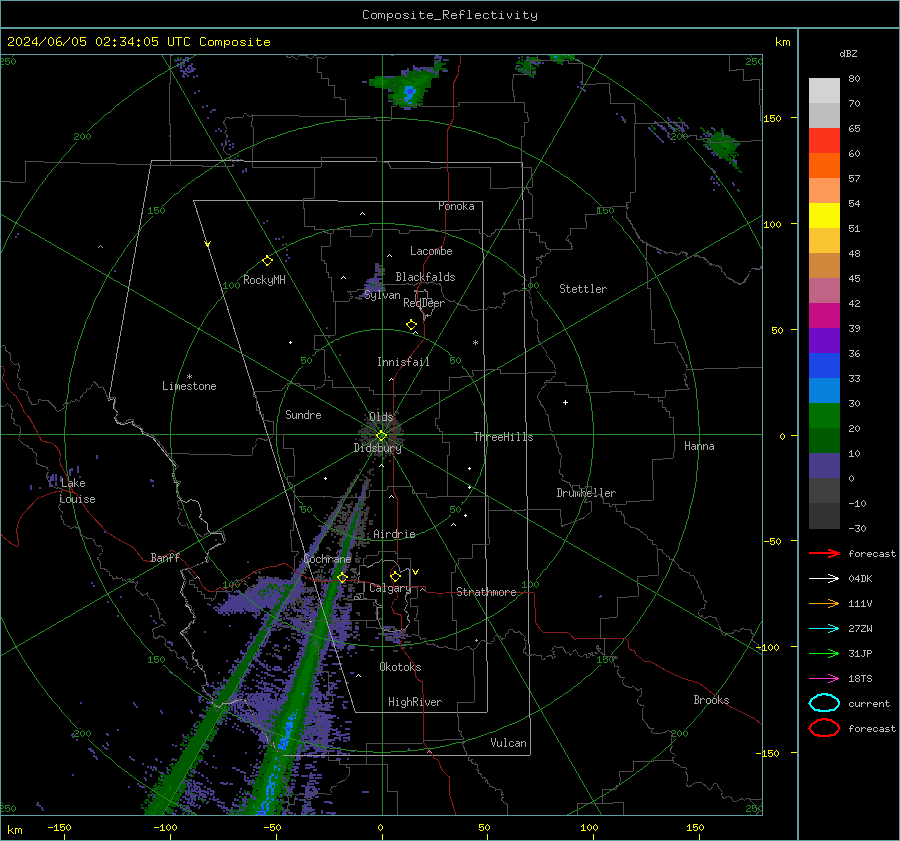The image size is (900, 841).
Task: Click the orange 111V arrow icon
Action: point(824,603)
